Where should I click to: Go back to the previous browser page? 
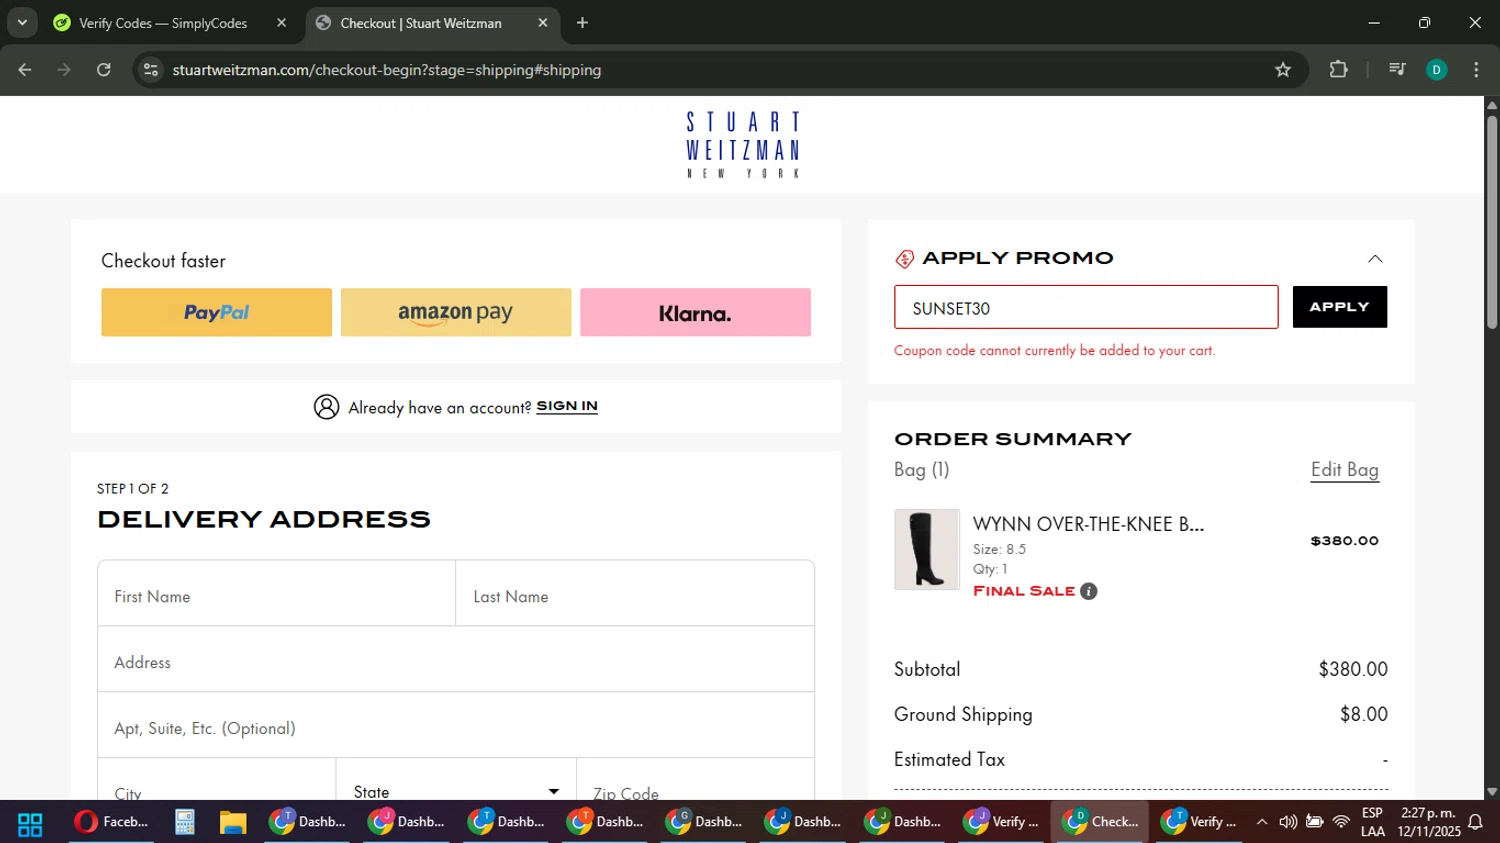(25, 70)
